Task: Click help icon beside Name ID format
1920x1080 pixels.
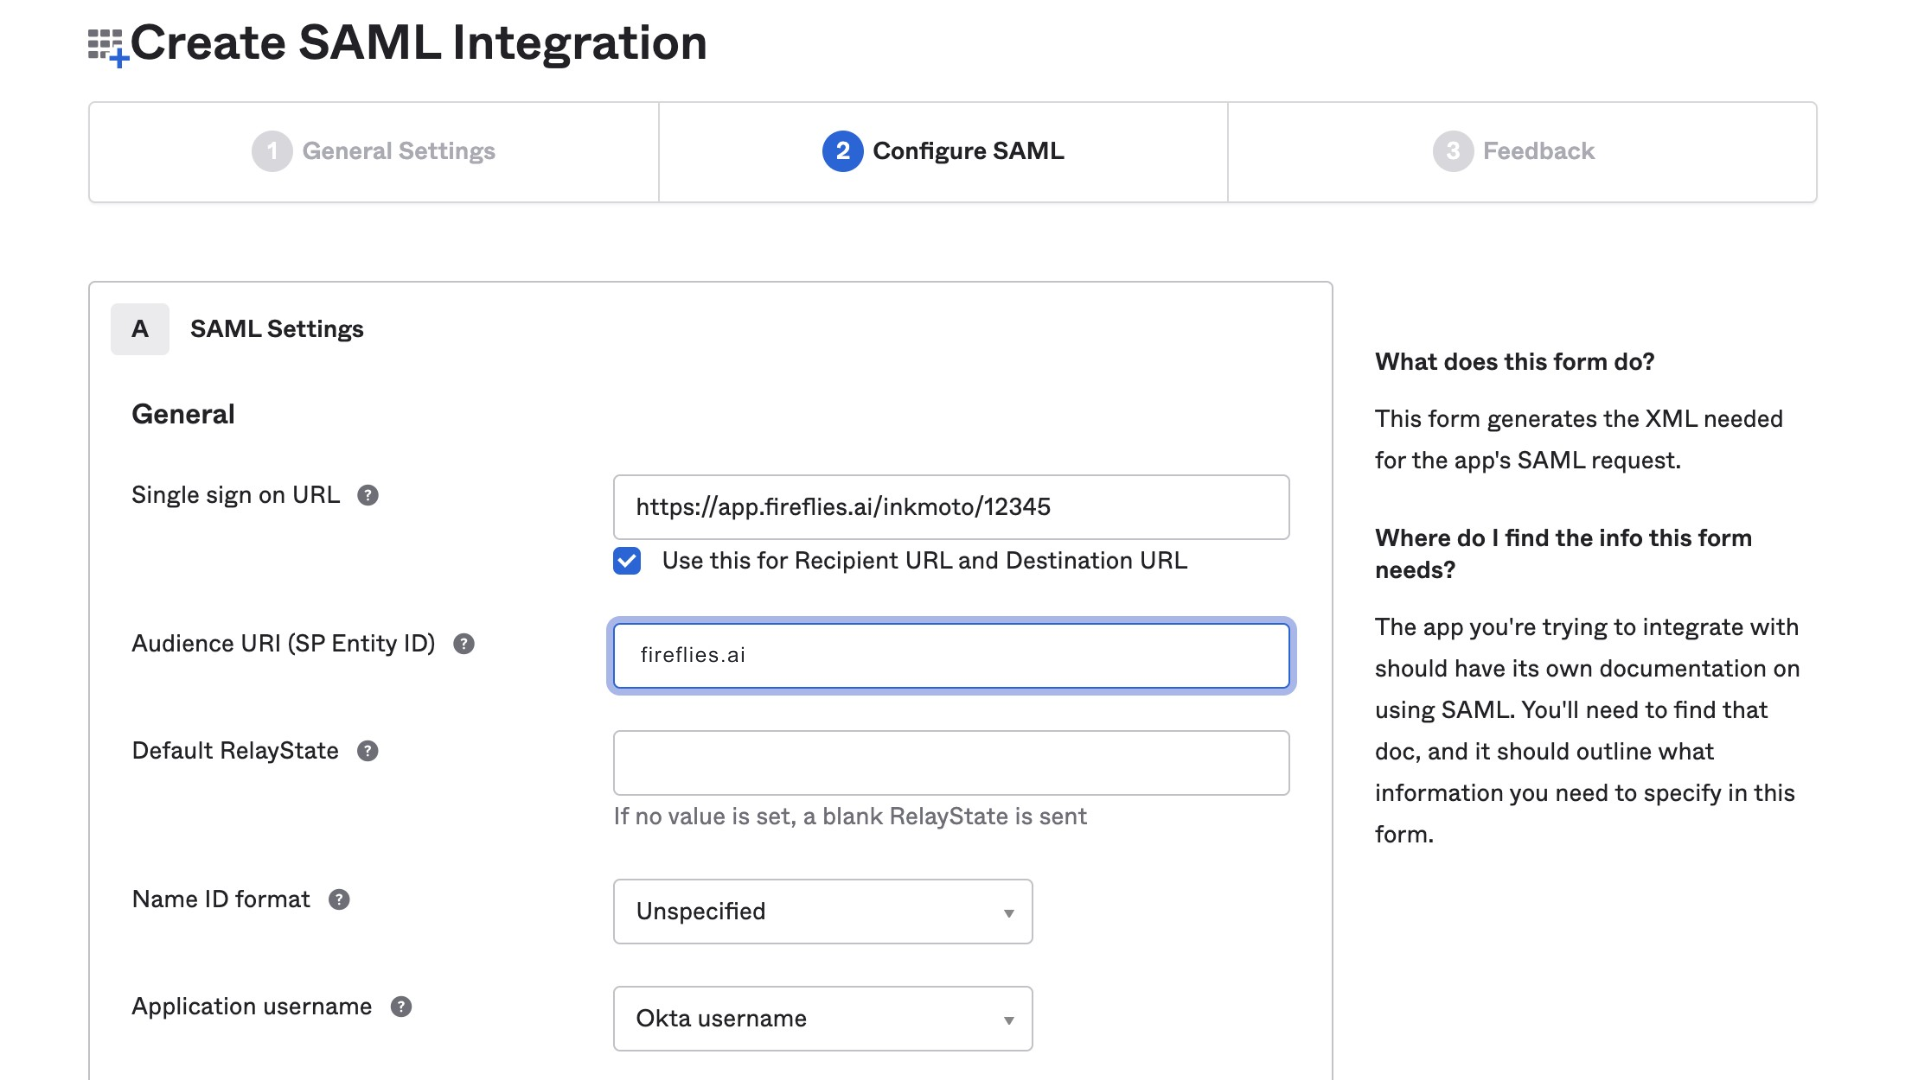Action: pyautogui.click(x=339, y=900)
